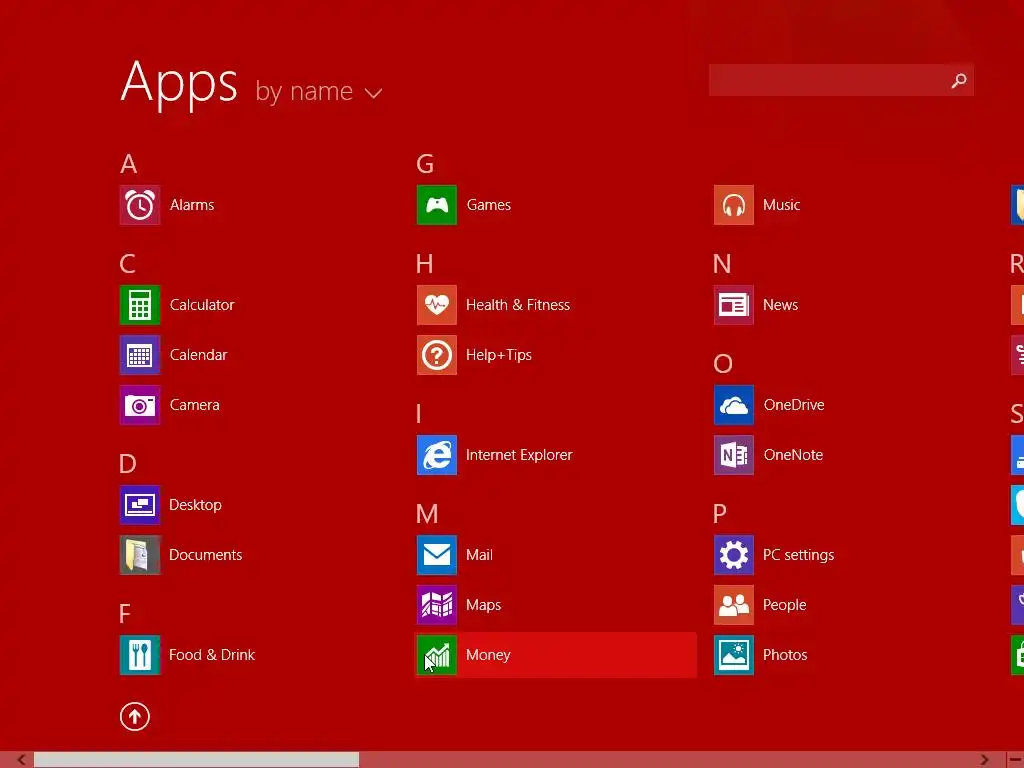Screen dimensions: 1024x768
Task: Click the search magnifier icon
Action: [959, 80]
